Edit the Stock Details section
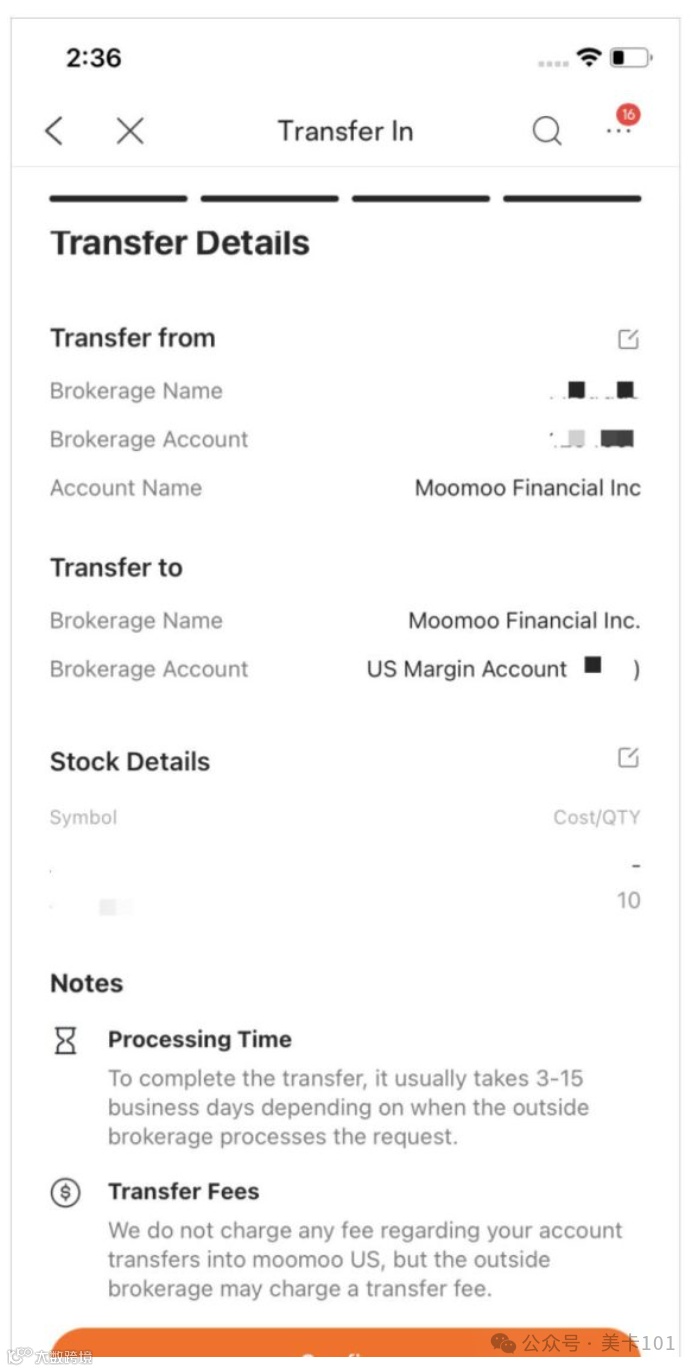This screenshot has width=698, height=1371. 628,758
